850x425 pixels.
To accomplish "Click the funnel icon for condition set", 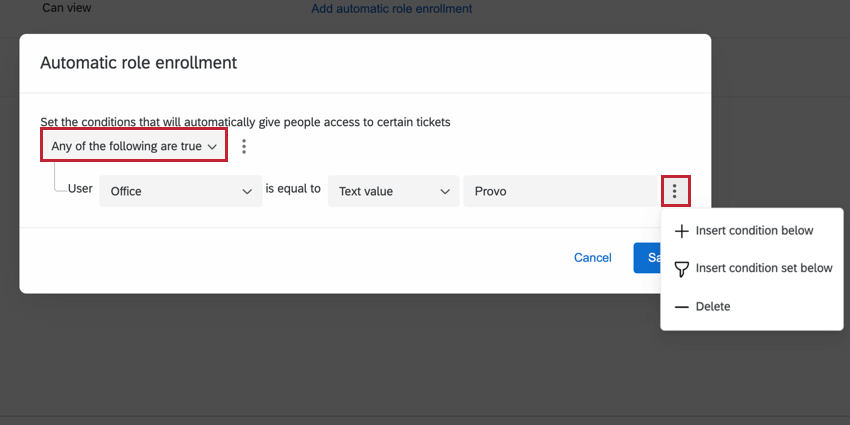I will pyautogui.click(x=682, y=269).
